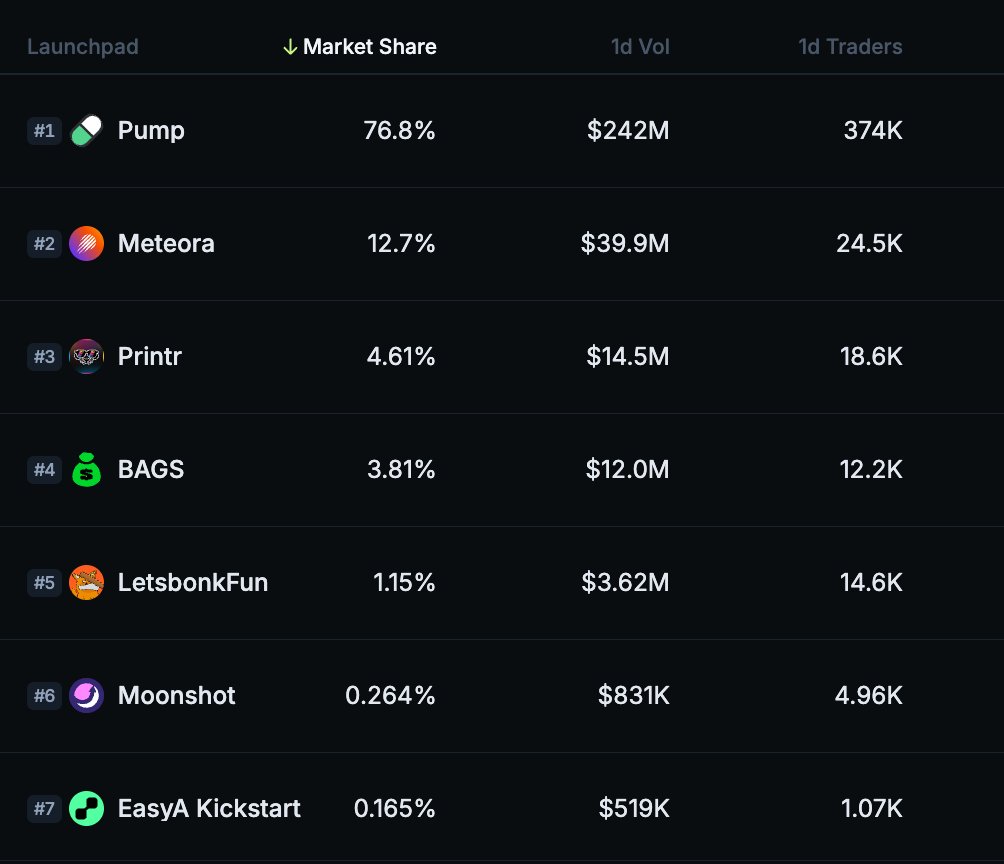Select the BAGS launchpad name
This screenshot has width=1004, height=864.
coord(151,470)
